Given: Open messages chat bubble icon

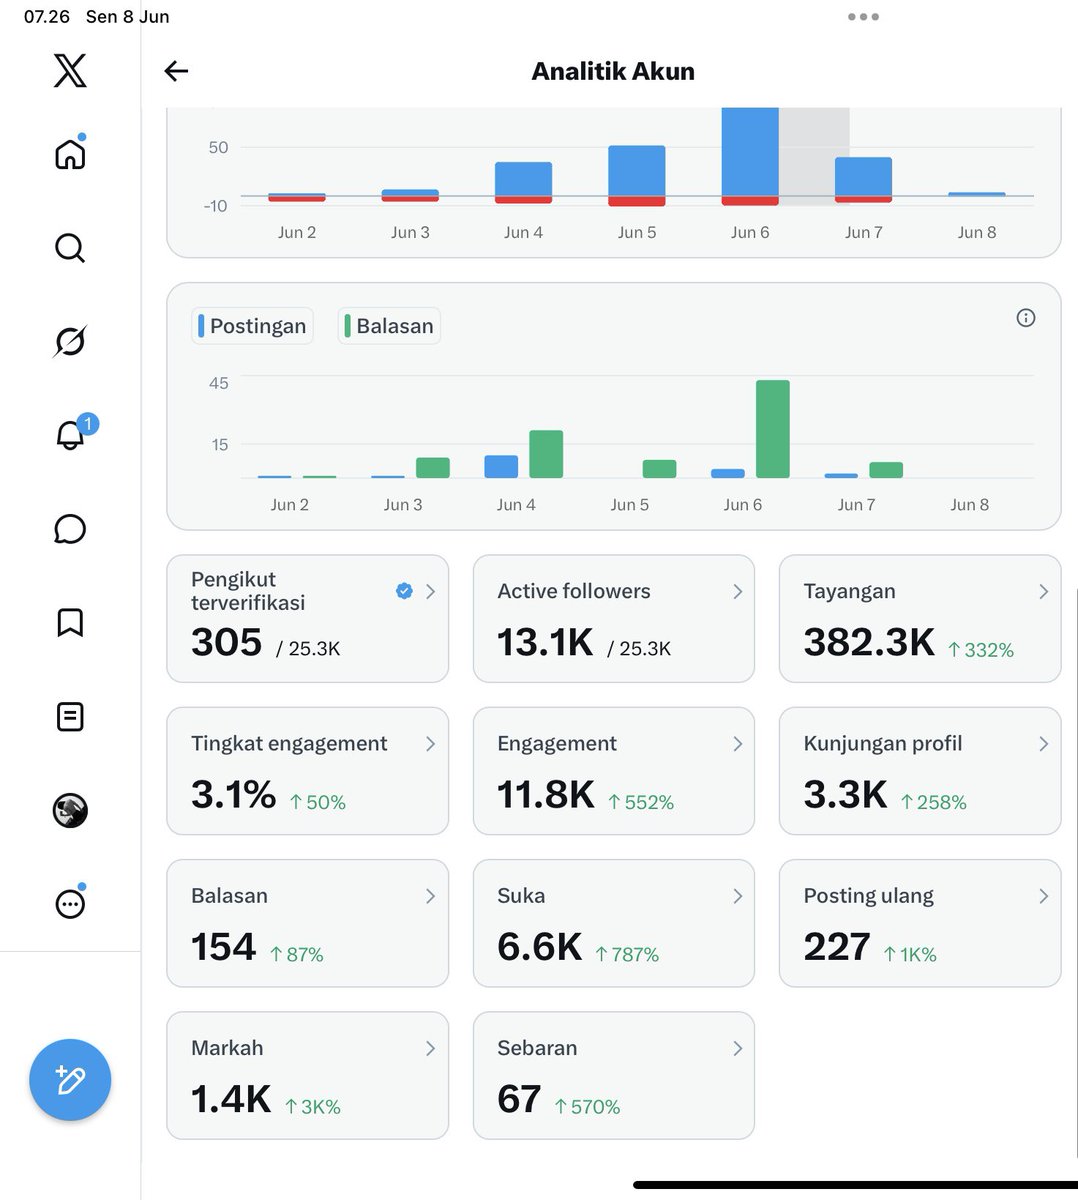Looking at the screenshot, I should pos(70,529).
